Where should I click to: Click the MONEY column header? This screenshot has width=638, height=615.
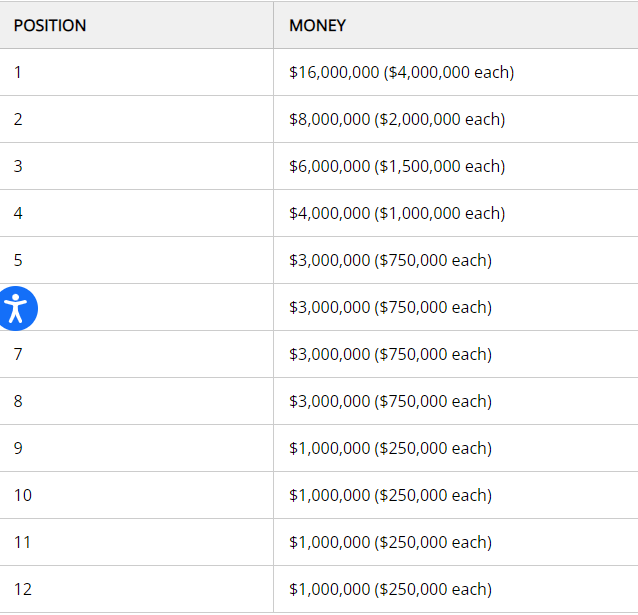[317, 26]
